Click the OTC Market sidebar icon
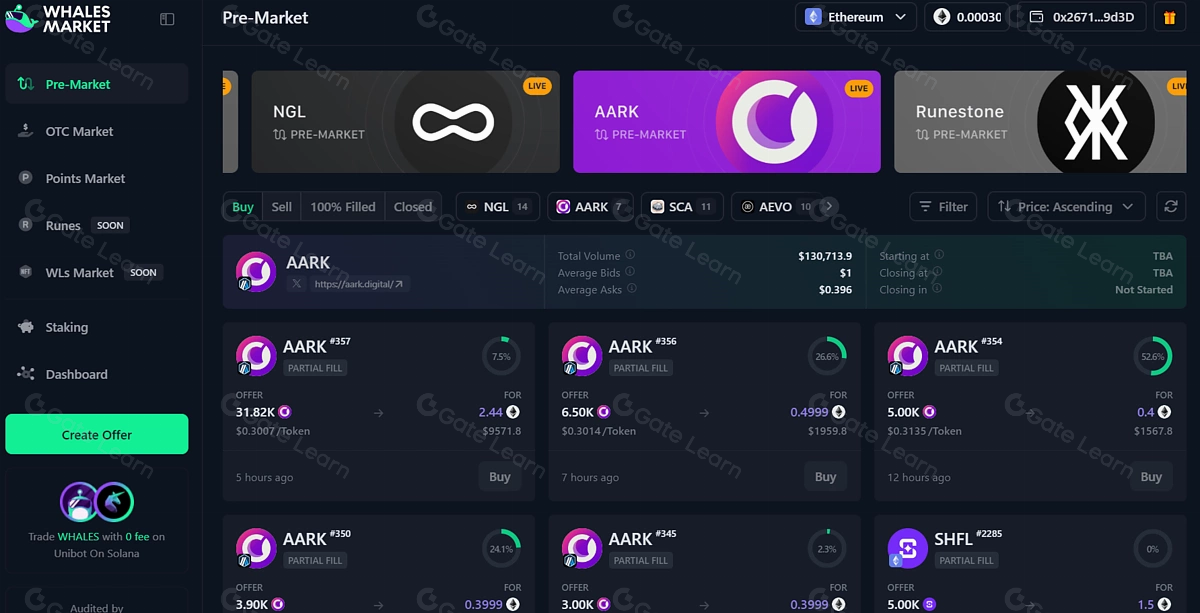The image size is (1200, 613). click(x=26, y=131)
